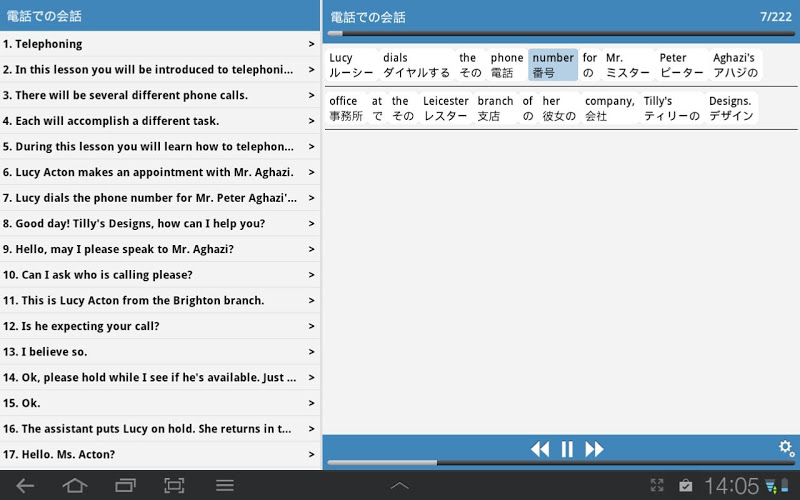Image resolution: width=800 pixels, height=500 pixels.
Task: Tap the word 'company,' translated 会社
Action: tap(610, 108)
